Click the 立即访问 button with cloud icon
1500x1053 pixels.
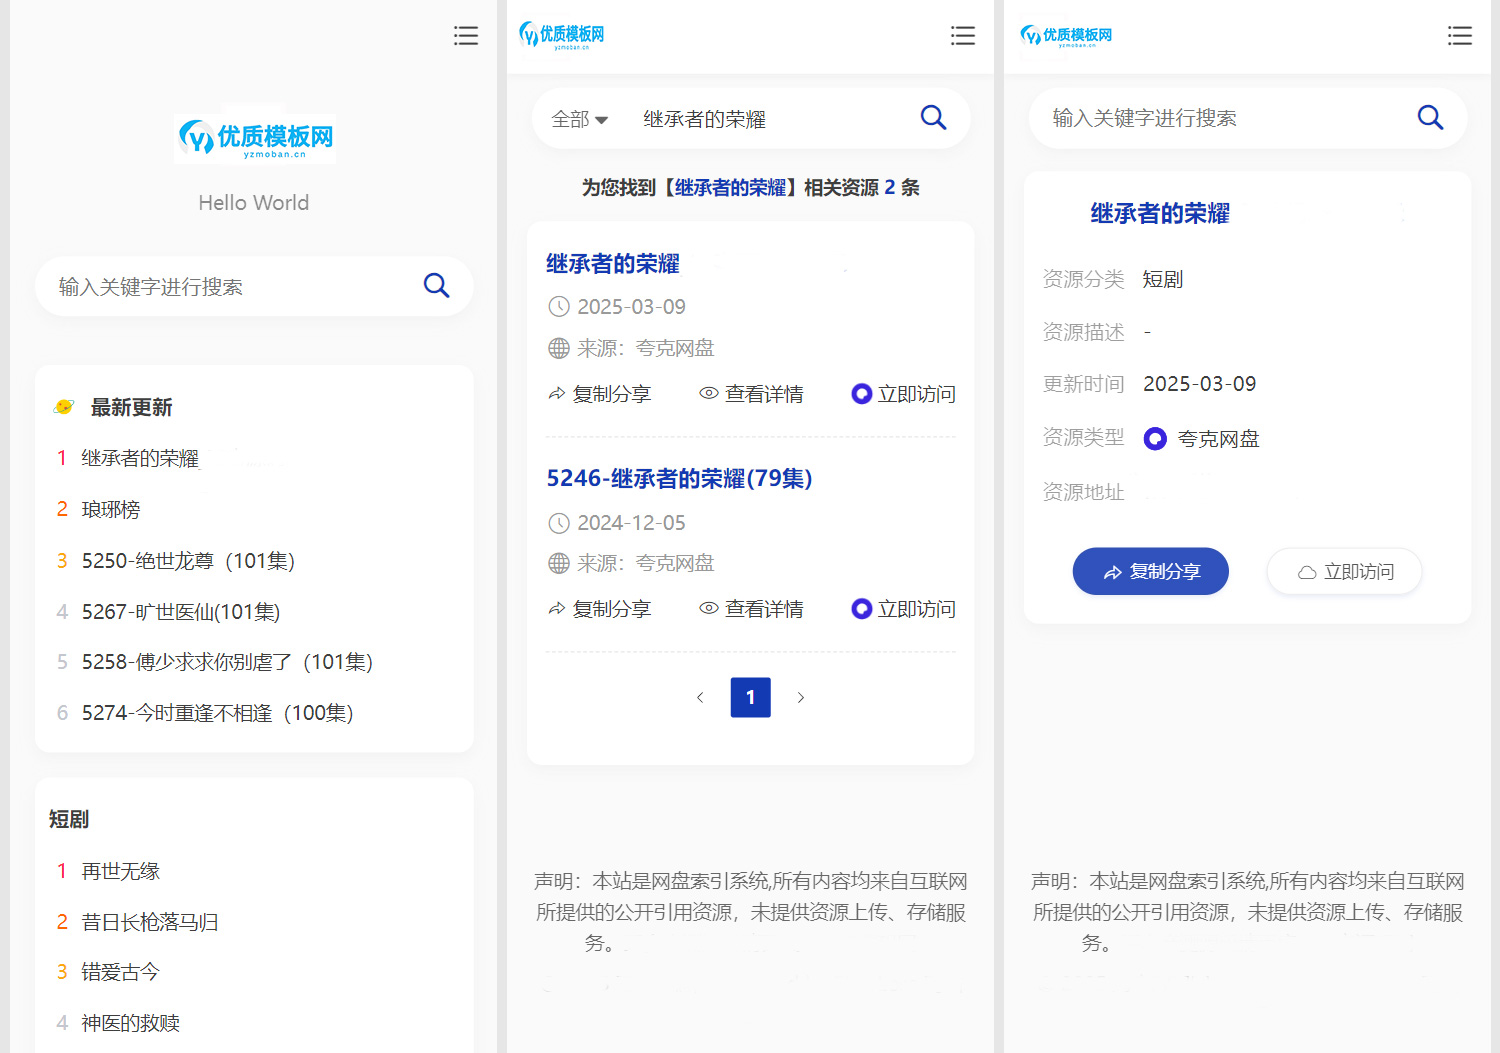(x=1344, y=571)
